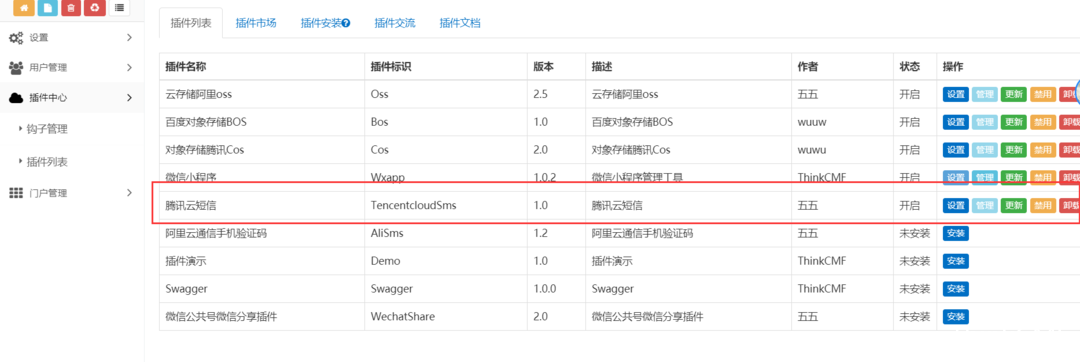Open 插件列表 in the sidebar
This screenshot has height=362, width=1080.
[x=46, y=162]
